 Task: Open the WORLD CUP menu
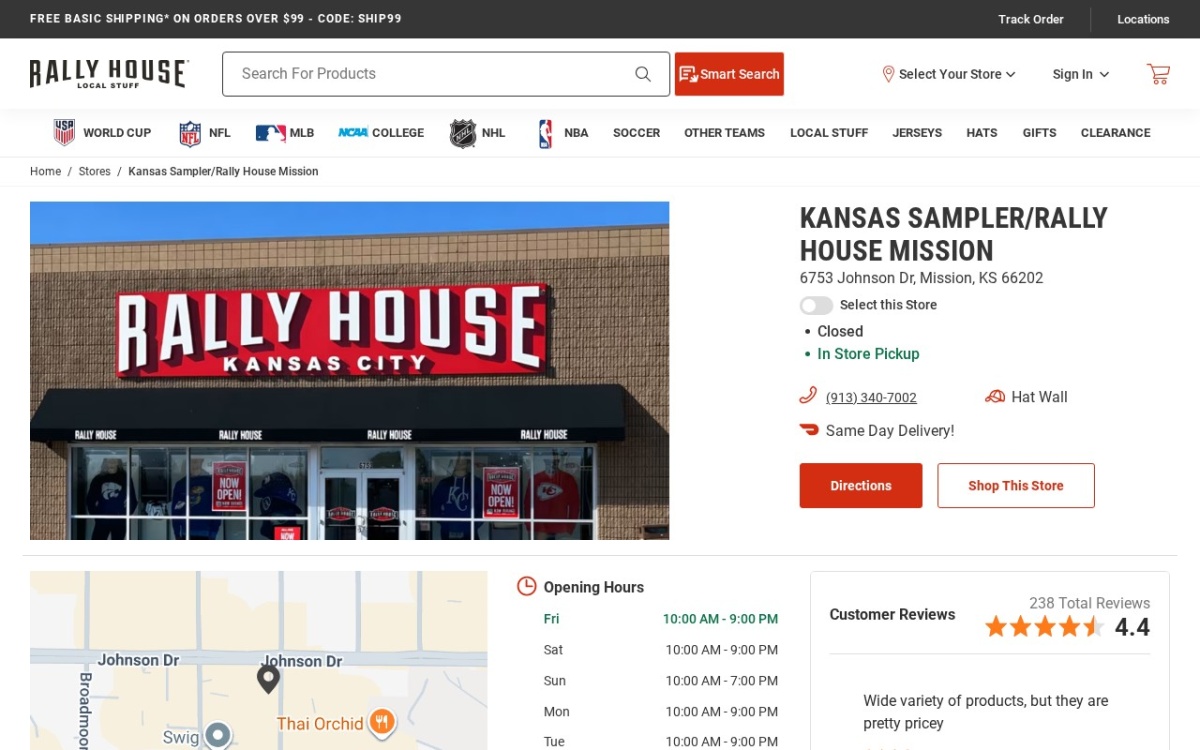pyautogui.click(x=117, y=133)
